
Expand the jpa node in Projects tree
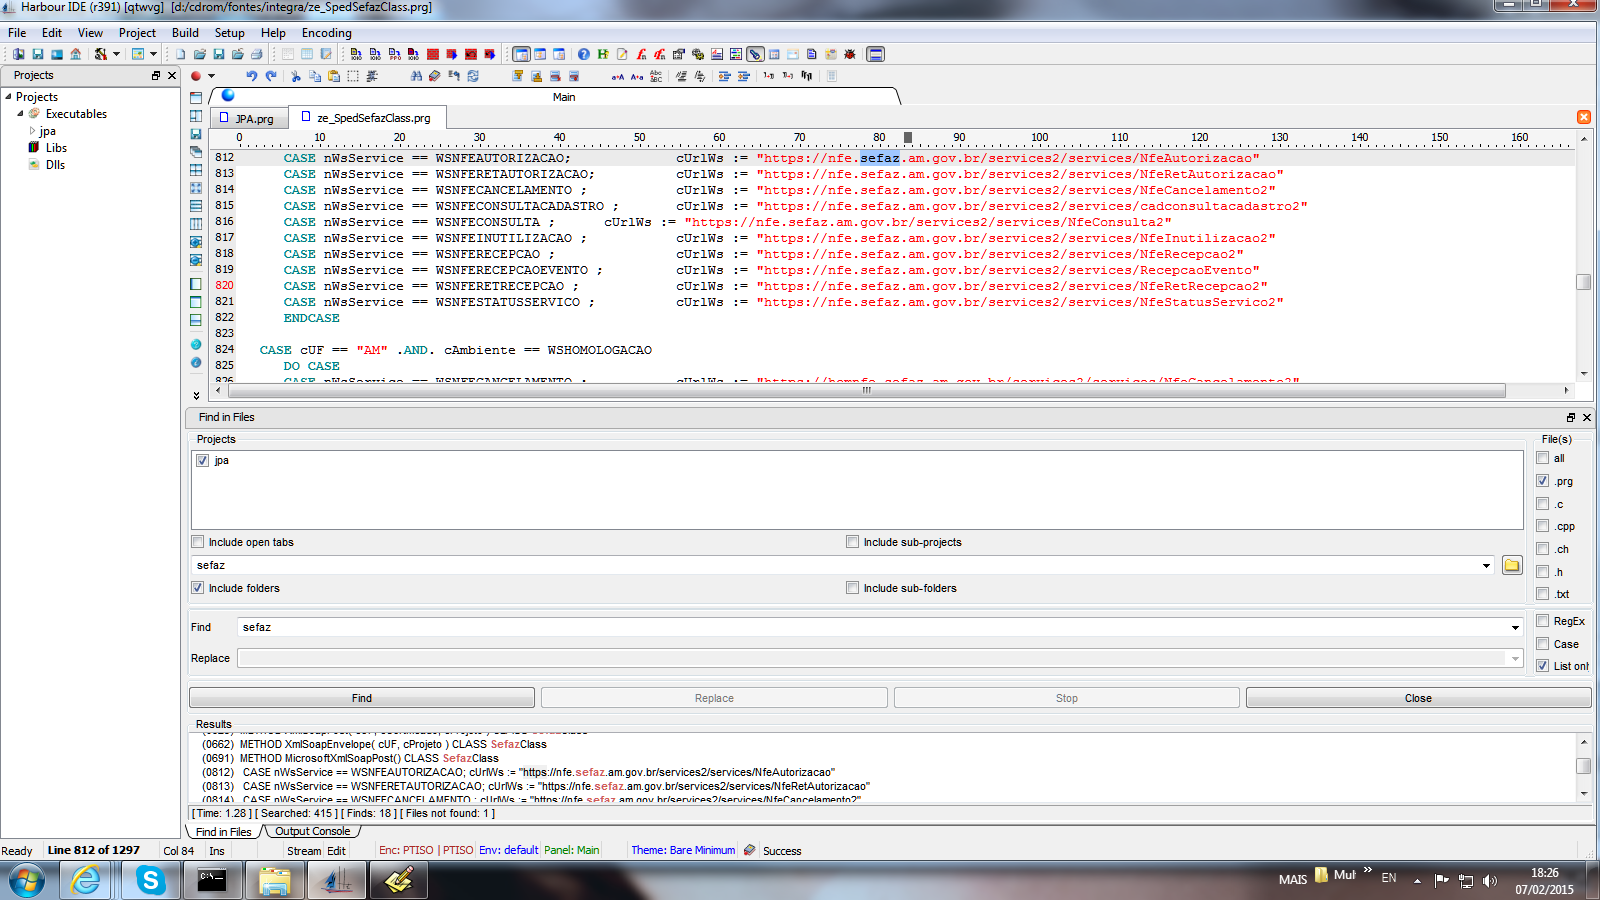pos(32,131)
